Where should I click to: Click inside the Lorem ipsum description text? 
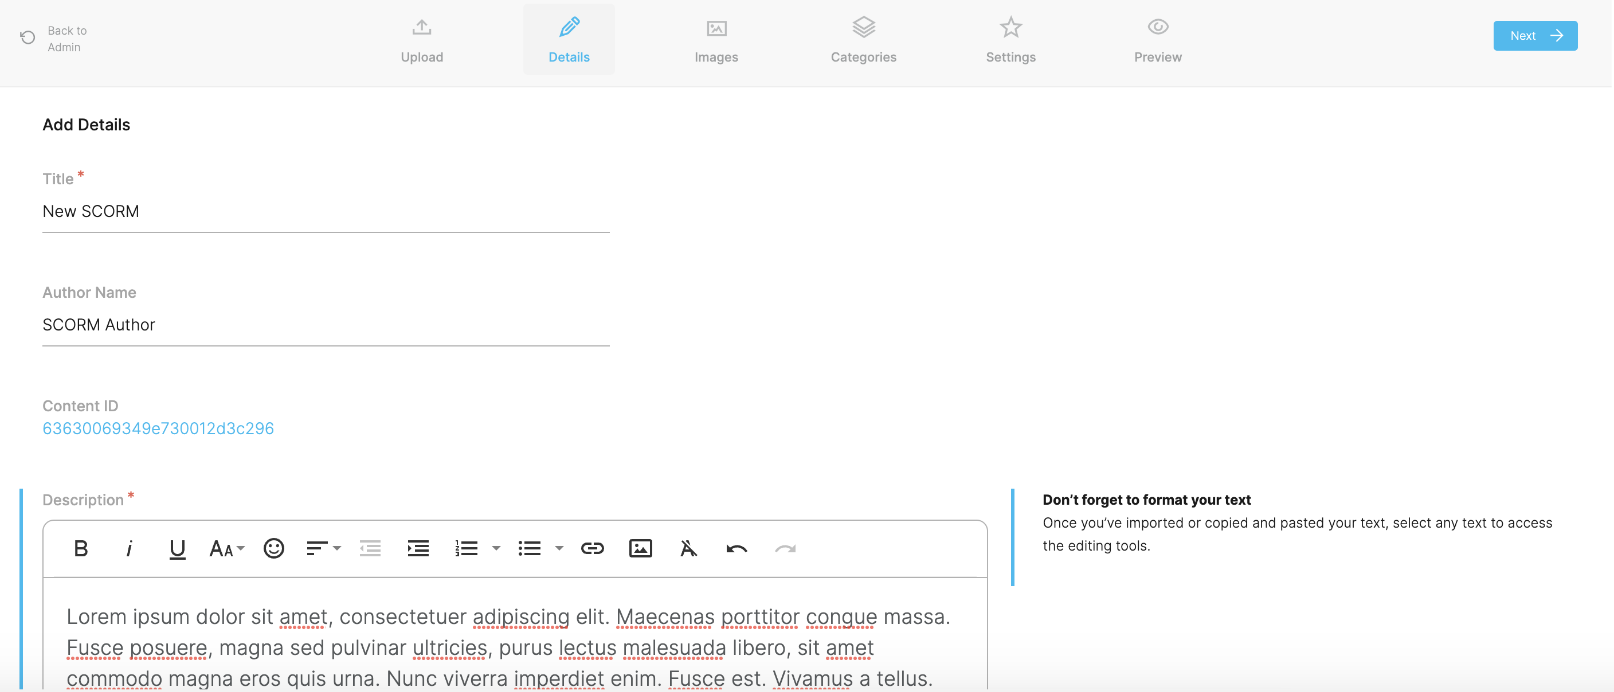508,647
